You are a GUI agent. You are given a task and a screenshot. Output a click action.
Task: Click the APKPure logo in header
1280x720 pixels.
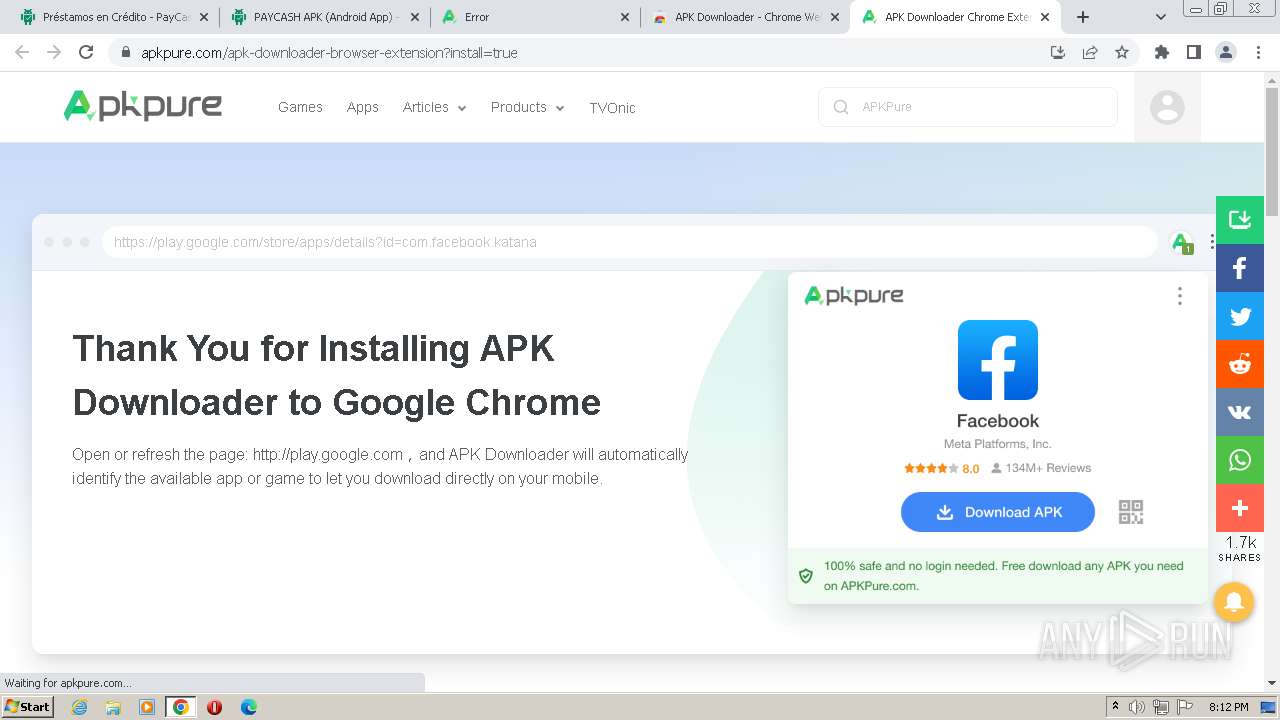[143, 106]
